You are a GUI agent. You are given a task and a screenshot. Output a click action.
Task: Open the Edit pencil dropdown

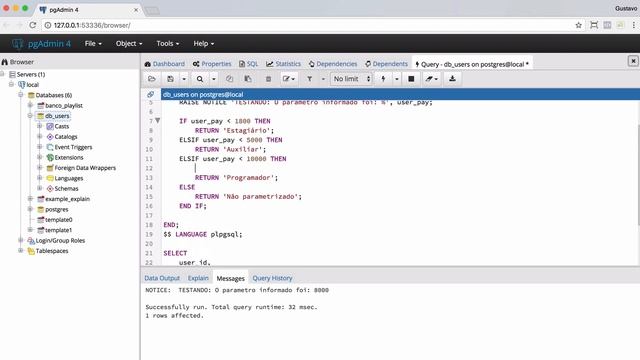(x=289, y=79)
